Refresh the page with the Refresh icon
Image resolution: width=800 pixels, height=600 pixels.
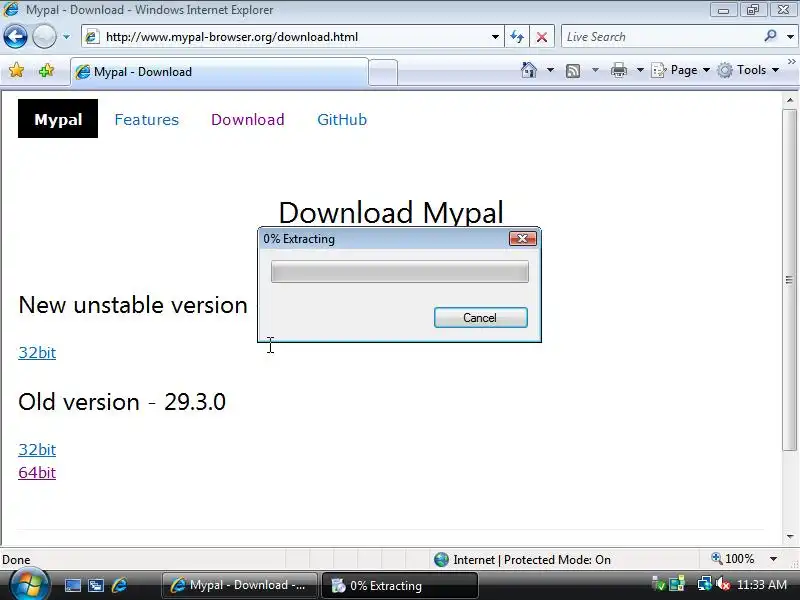(517, 37)
